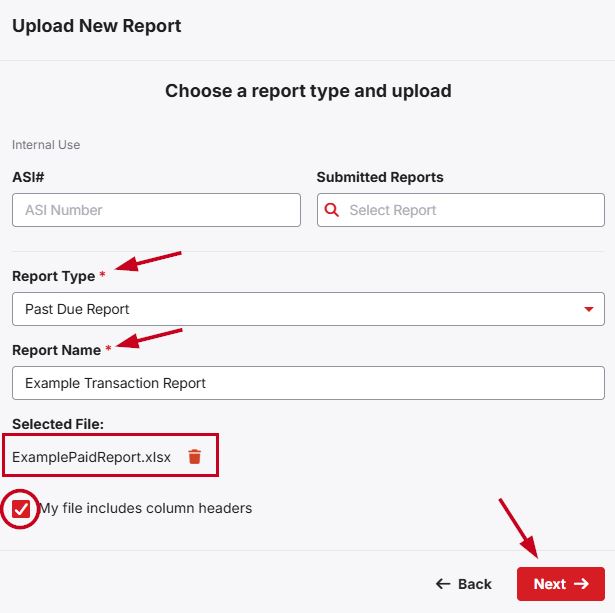Click the magnifier icon in Submitted Reports
The image size is (615, 613).
(333, 210)
